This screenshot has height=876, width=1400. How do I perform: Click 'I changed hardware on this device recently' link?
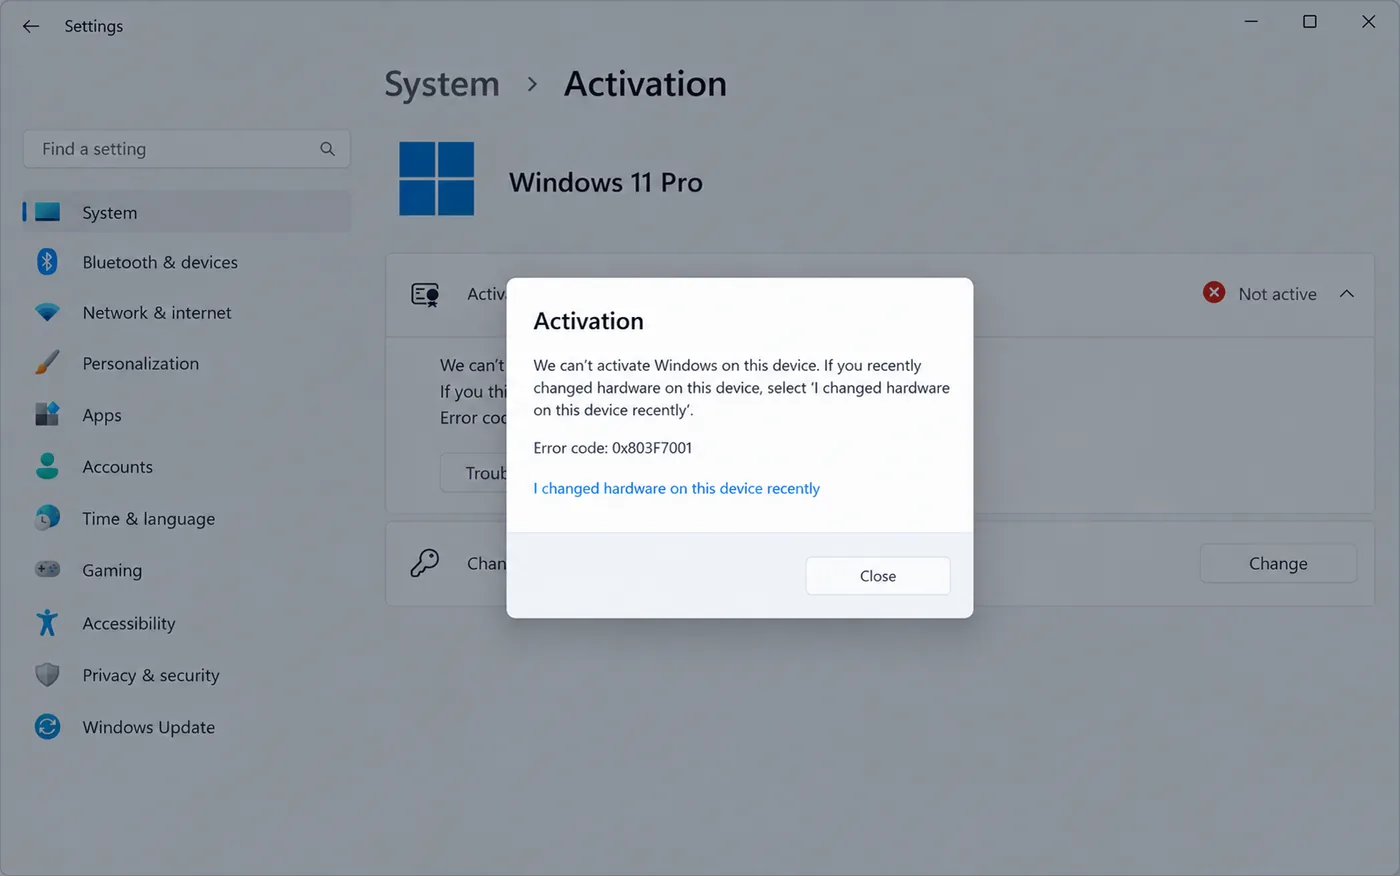pyautogui.click(x=676, y=488)
